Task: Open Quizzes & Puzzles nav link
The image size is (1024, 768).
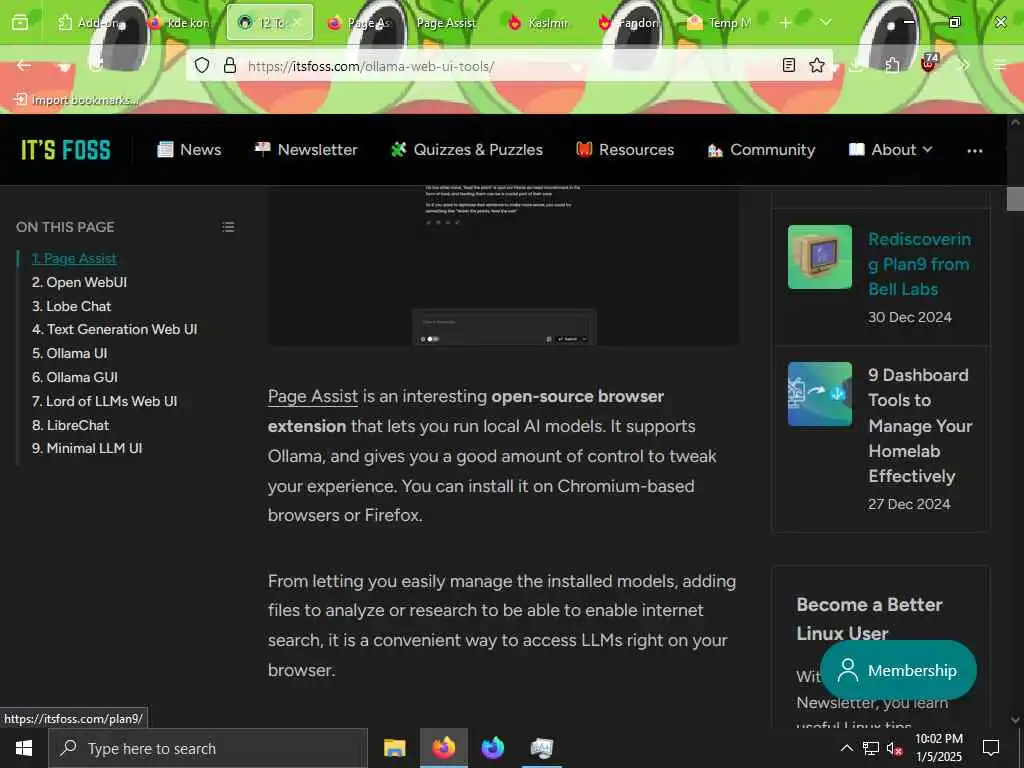Action: [467, 150]
